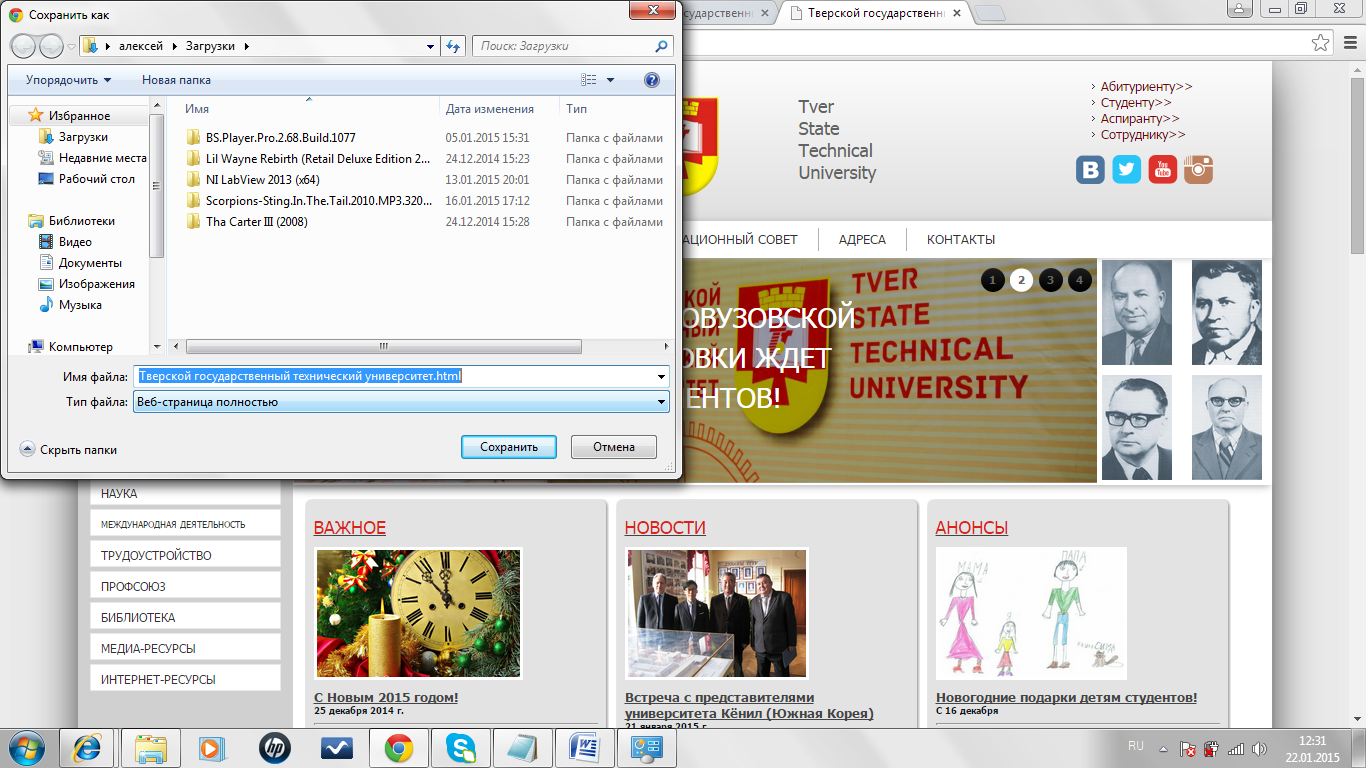
Task: Select slide 1 in banner carousel
Action: pyautogui.click(x=992, y=280)
